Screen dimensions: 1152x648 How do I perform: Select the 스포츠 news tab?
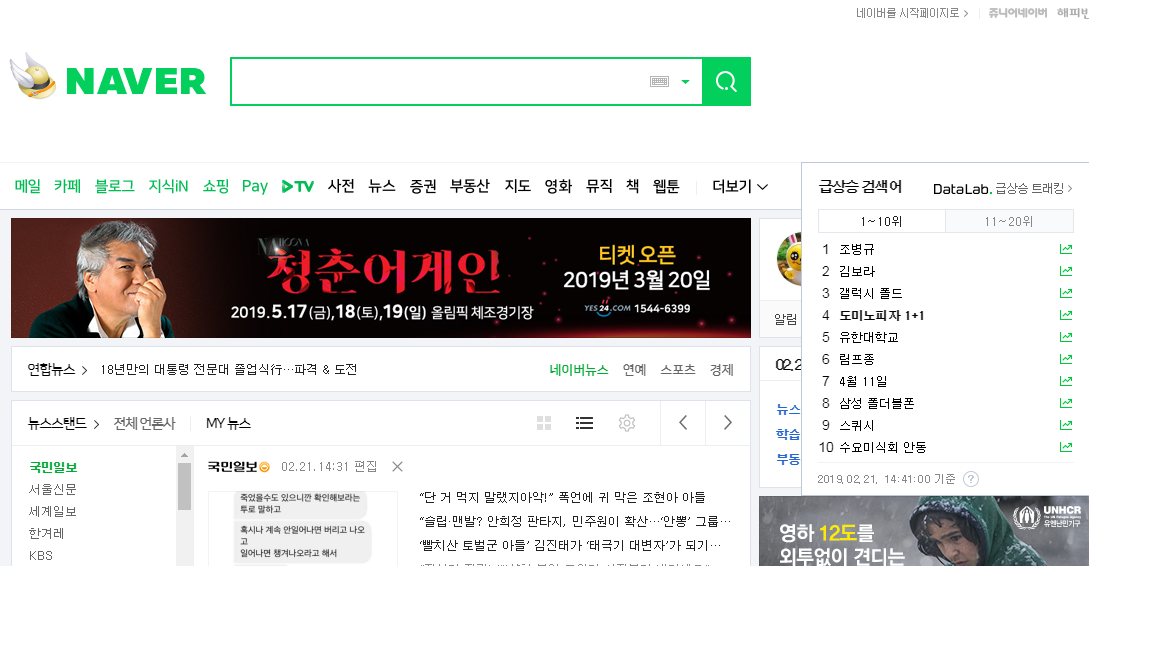click(677, 370)
